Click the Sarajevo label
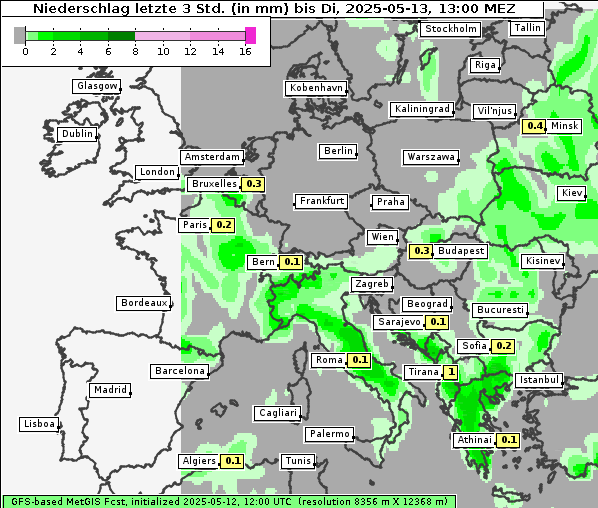Screen dimensions: 598x508 [x=399, y=322]
